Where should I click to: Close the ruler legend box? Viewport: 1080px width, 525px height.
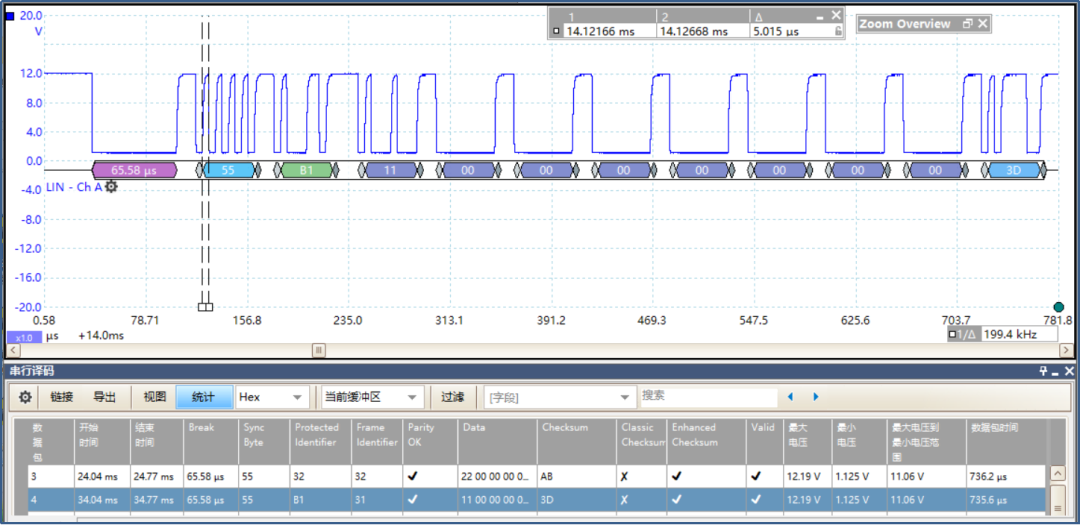coord(836,14)
